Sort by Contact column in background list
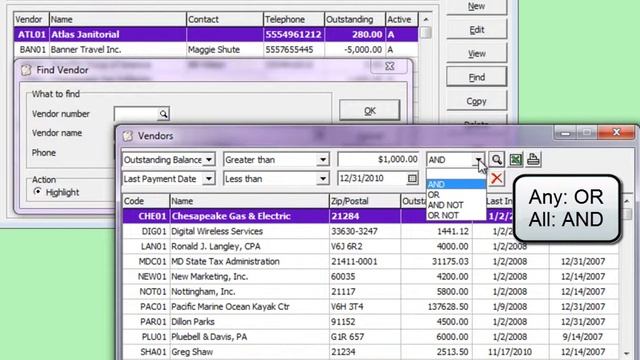The width and height of the screenshot is (640, 360). click(224, 19)
